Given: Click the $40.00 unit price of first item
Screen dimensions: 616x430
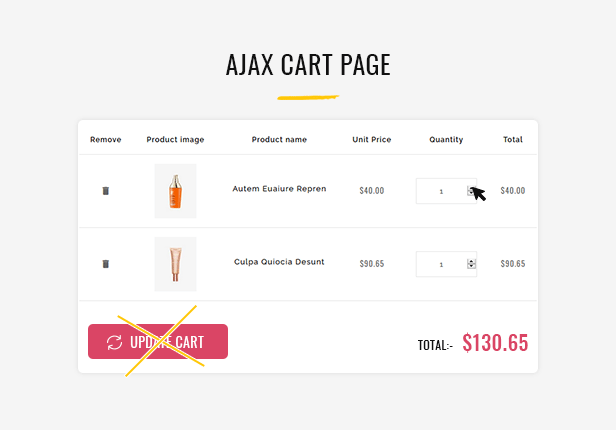Looking at the screenshot, I should click(x=372, y=191).
